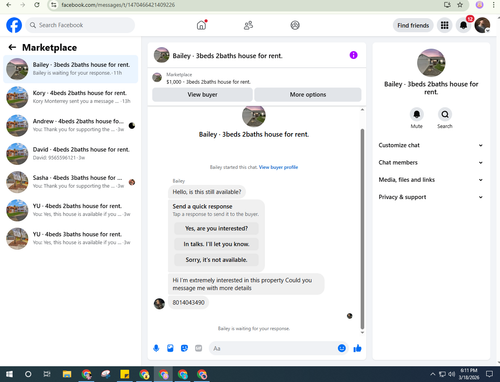
Task: Expand Customize chat section
Action: coord(431,145)
